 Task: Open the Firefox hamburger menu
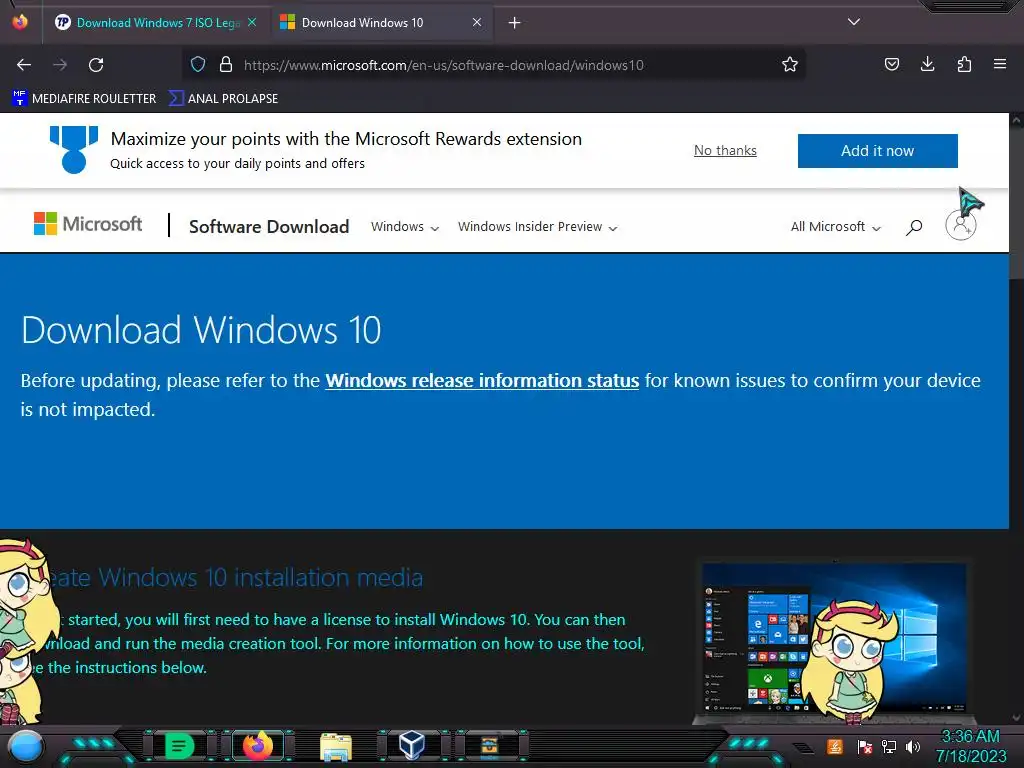pos(1000,64)
